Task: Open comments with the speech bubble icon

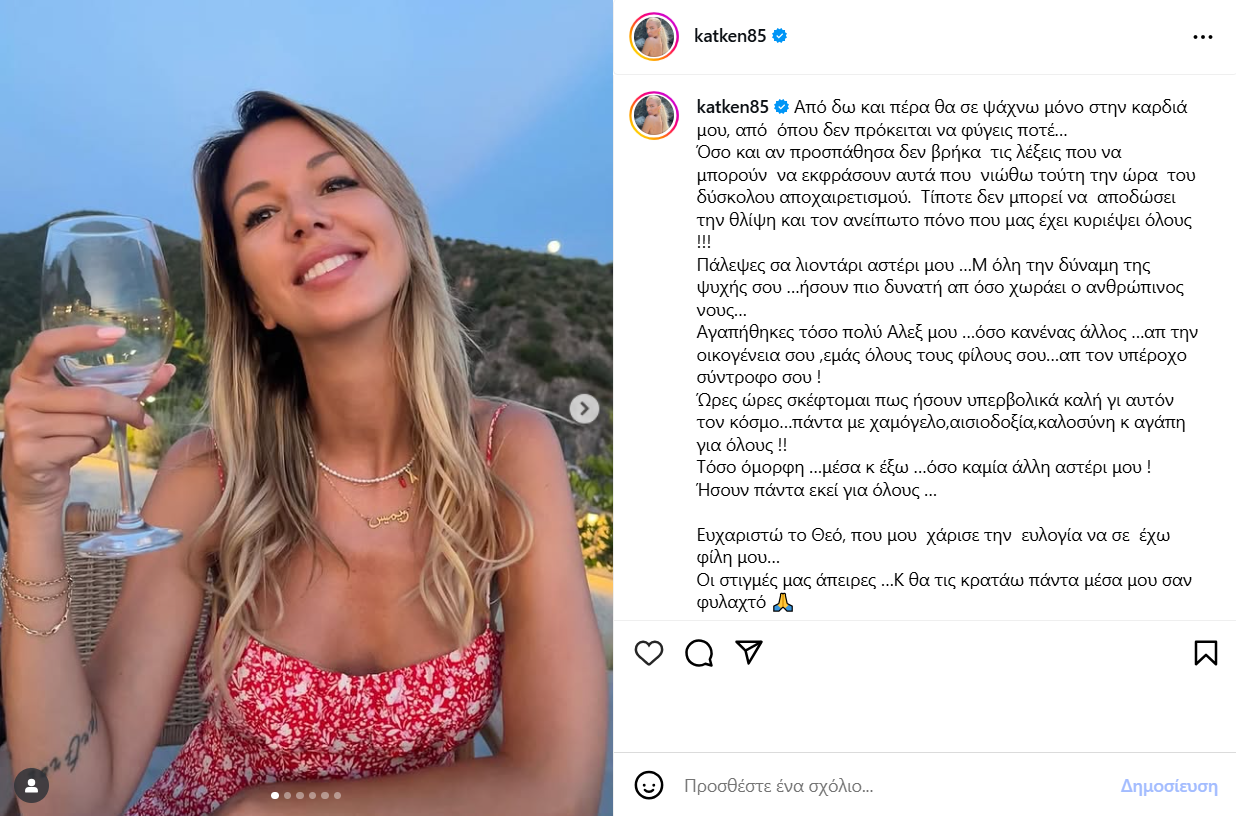Action: 699,653
